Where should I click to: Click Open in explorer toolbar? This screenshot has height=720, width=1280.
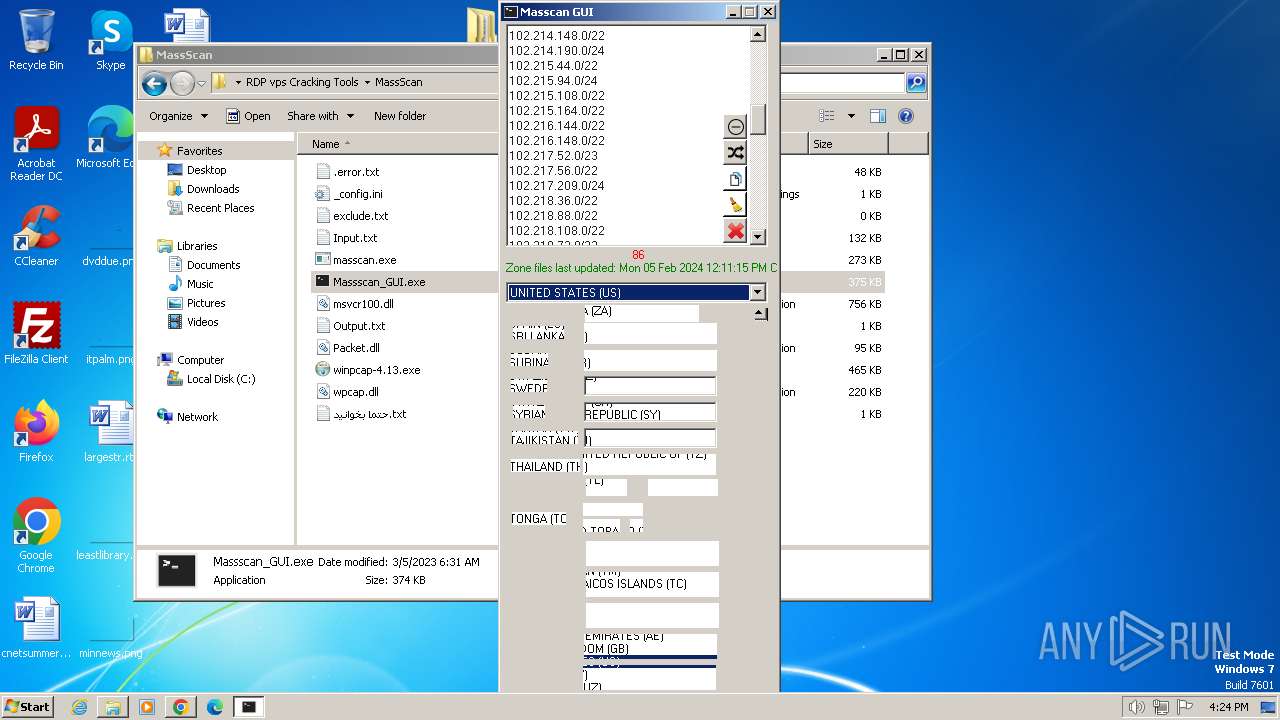pos(248,116)
